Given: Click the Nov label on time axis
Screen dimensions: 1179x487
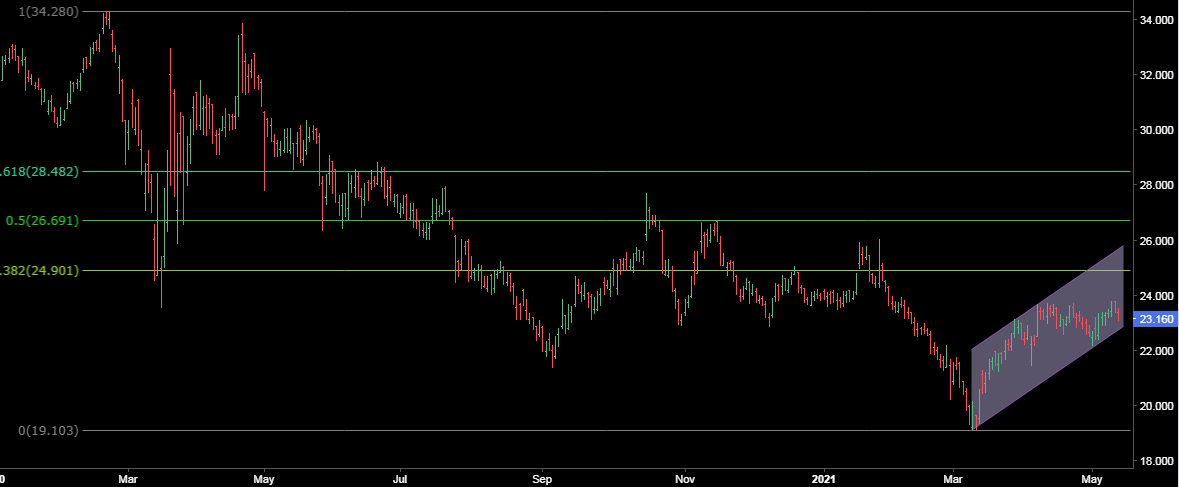Looking at the screenshot, I should coord(685,477).
